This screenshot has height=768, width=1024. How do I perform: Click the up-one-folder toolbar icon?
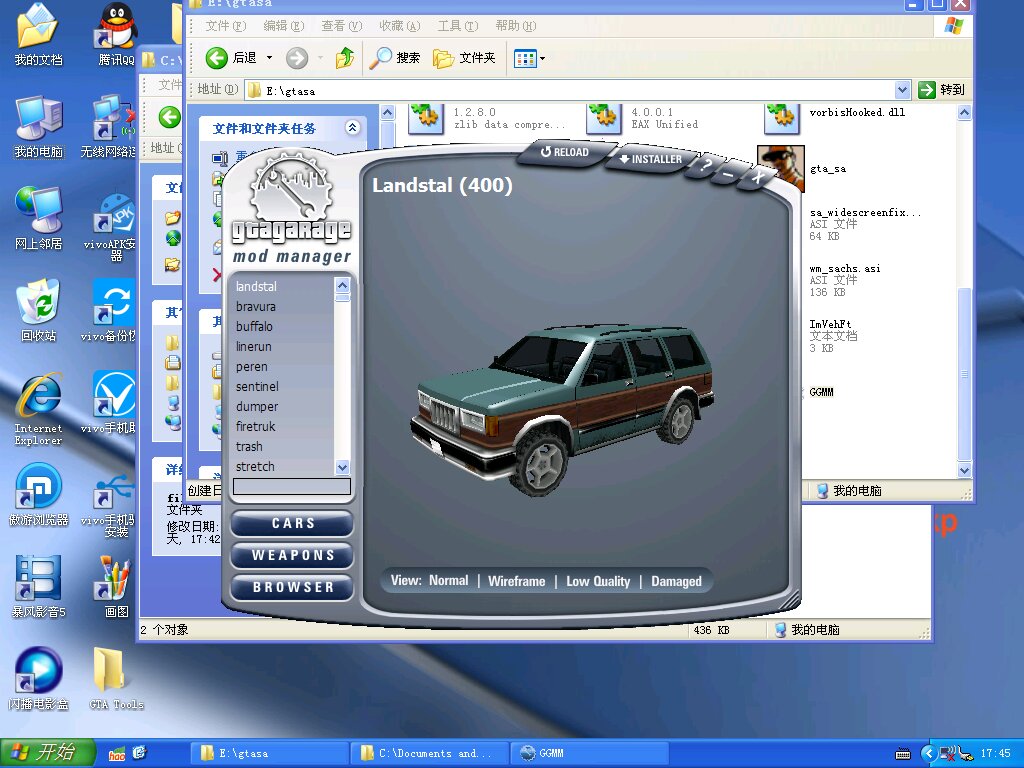[x=345, y=58]
